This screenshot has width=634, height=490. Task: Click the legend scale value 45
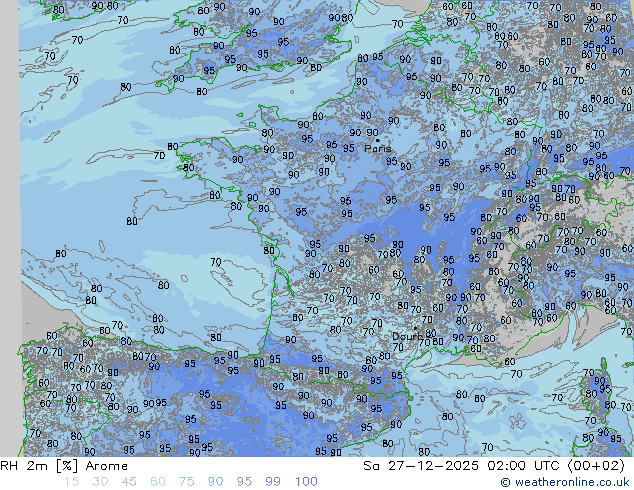pyautogui.click(x=129, y=482)
